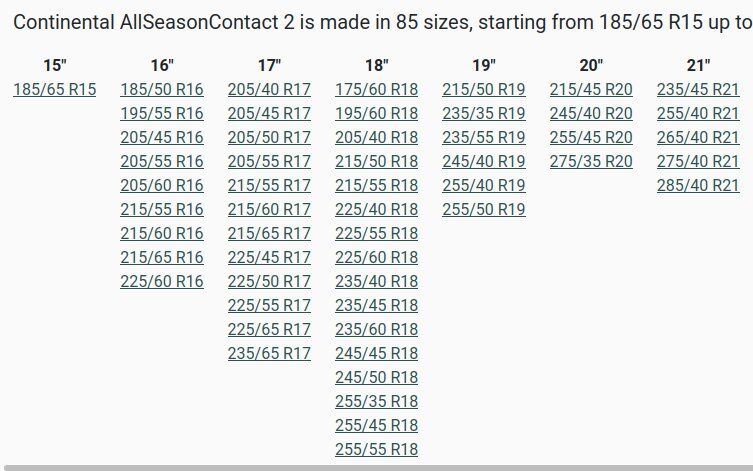This screenshot has width=753, height=471.
Task: Open the 225/40 R18 tyre size
Action: pyautogui.click(x=376, y=210)
